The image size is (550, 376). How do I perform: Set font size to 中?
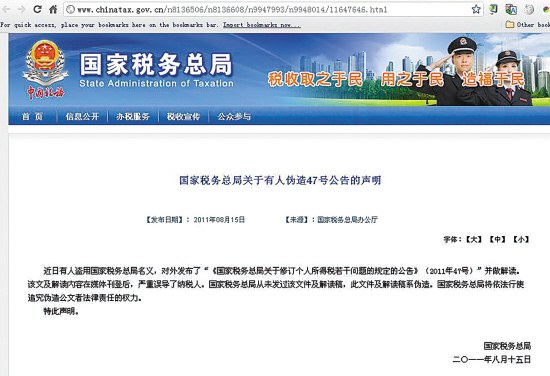pos(497,240)
